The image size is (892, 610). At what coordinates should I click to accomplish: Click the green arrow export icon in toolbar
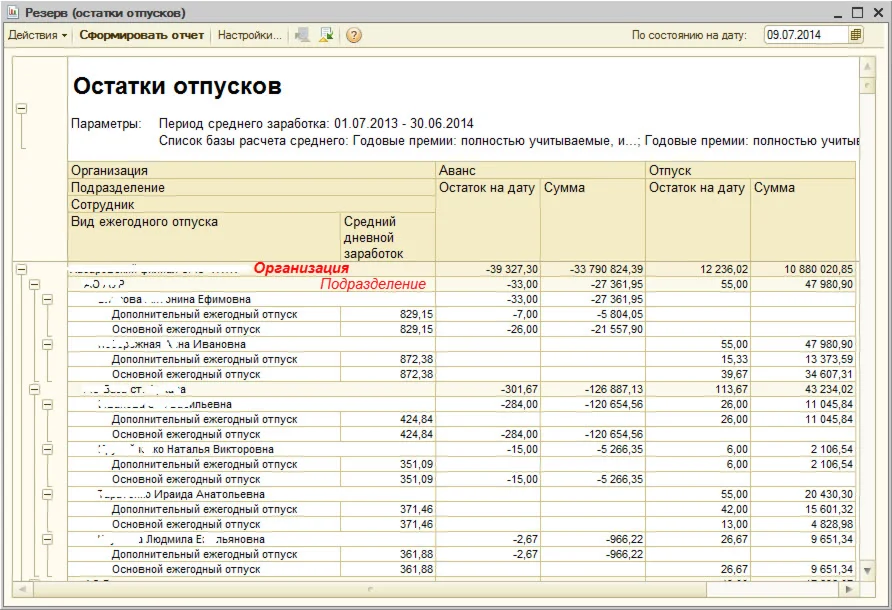(x=326, y=35)
